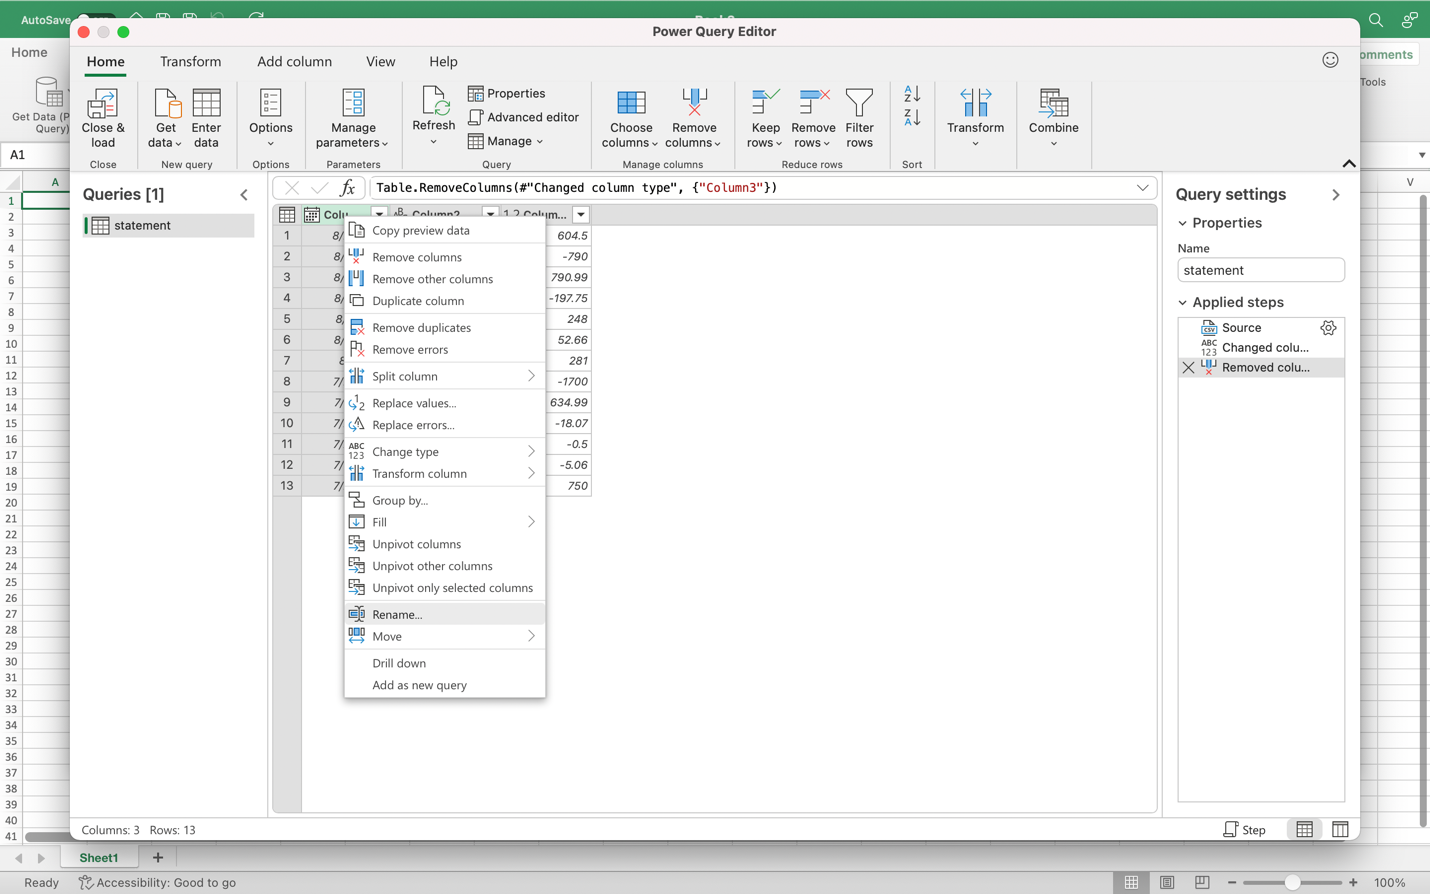The image size is (1430, 894).
Task: Click the Combine ribbon icon
Action: point(1054,104)
